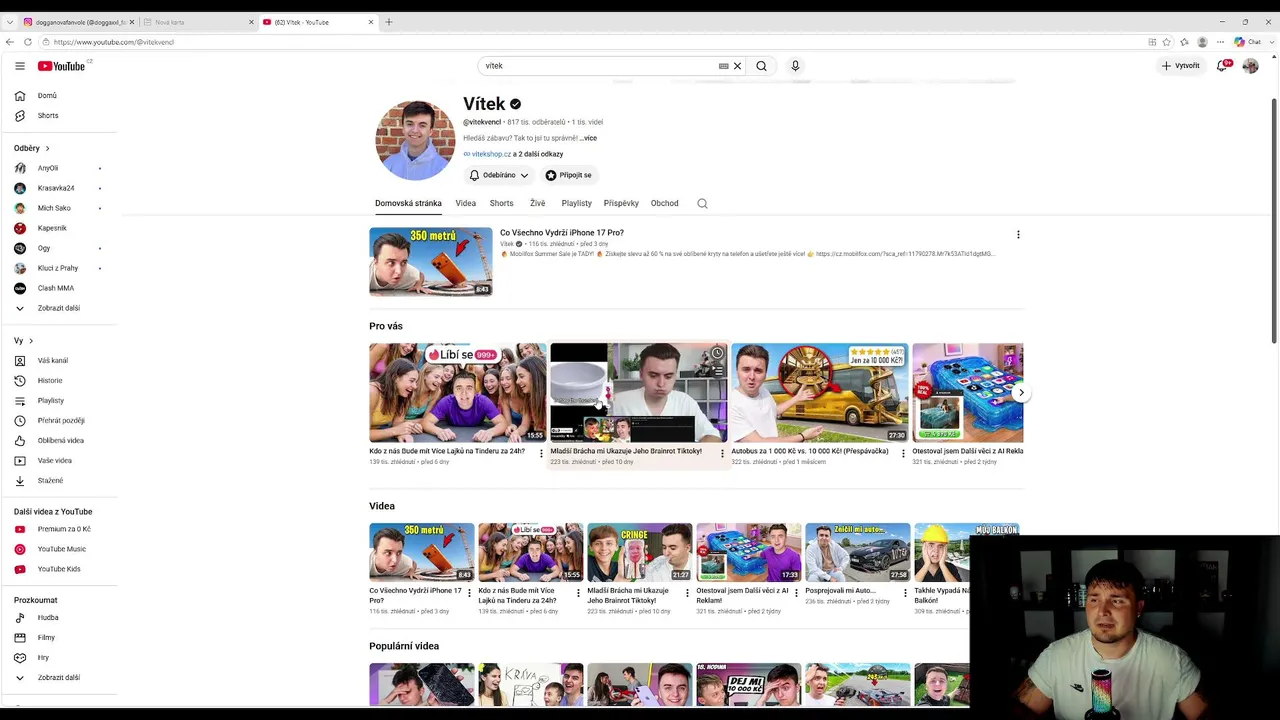
Task: Run the search with the magnifier button
Action: 761,66
